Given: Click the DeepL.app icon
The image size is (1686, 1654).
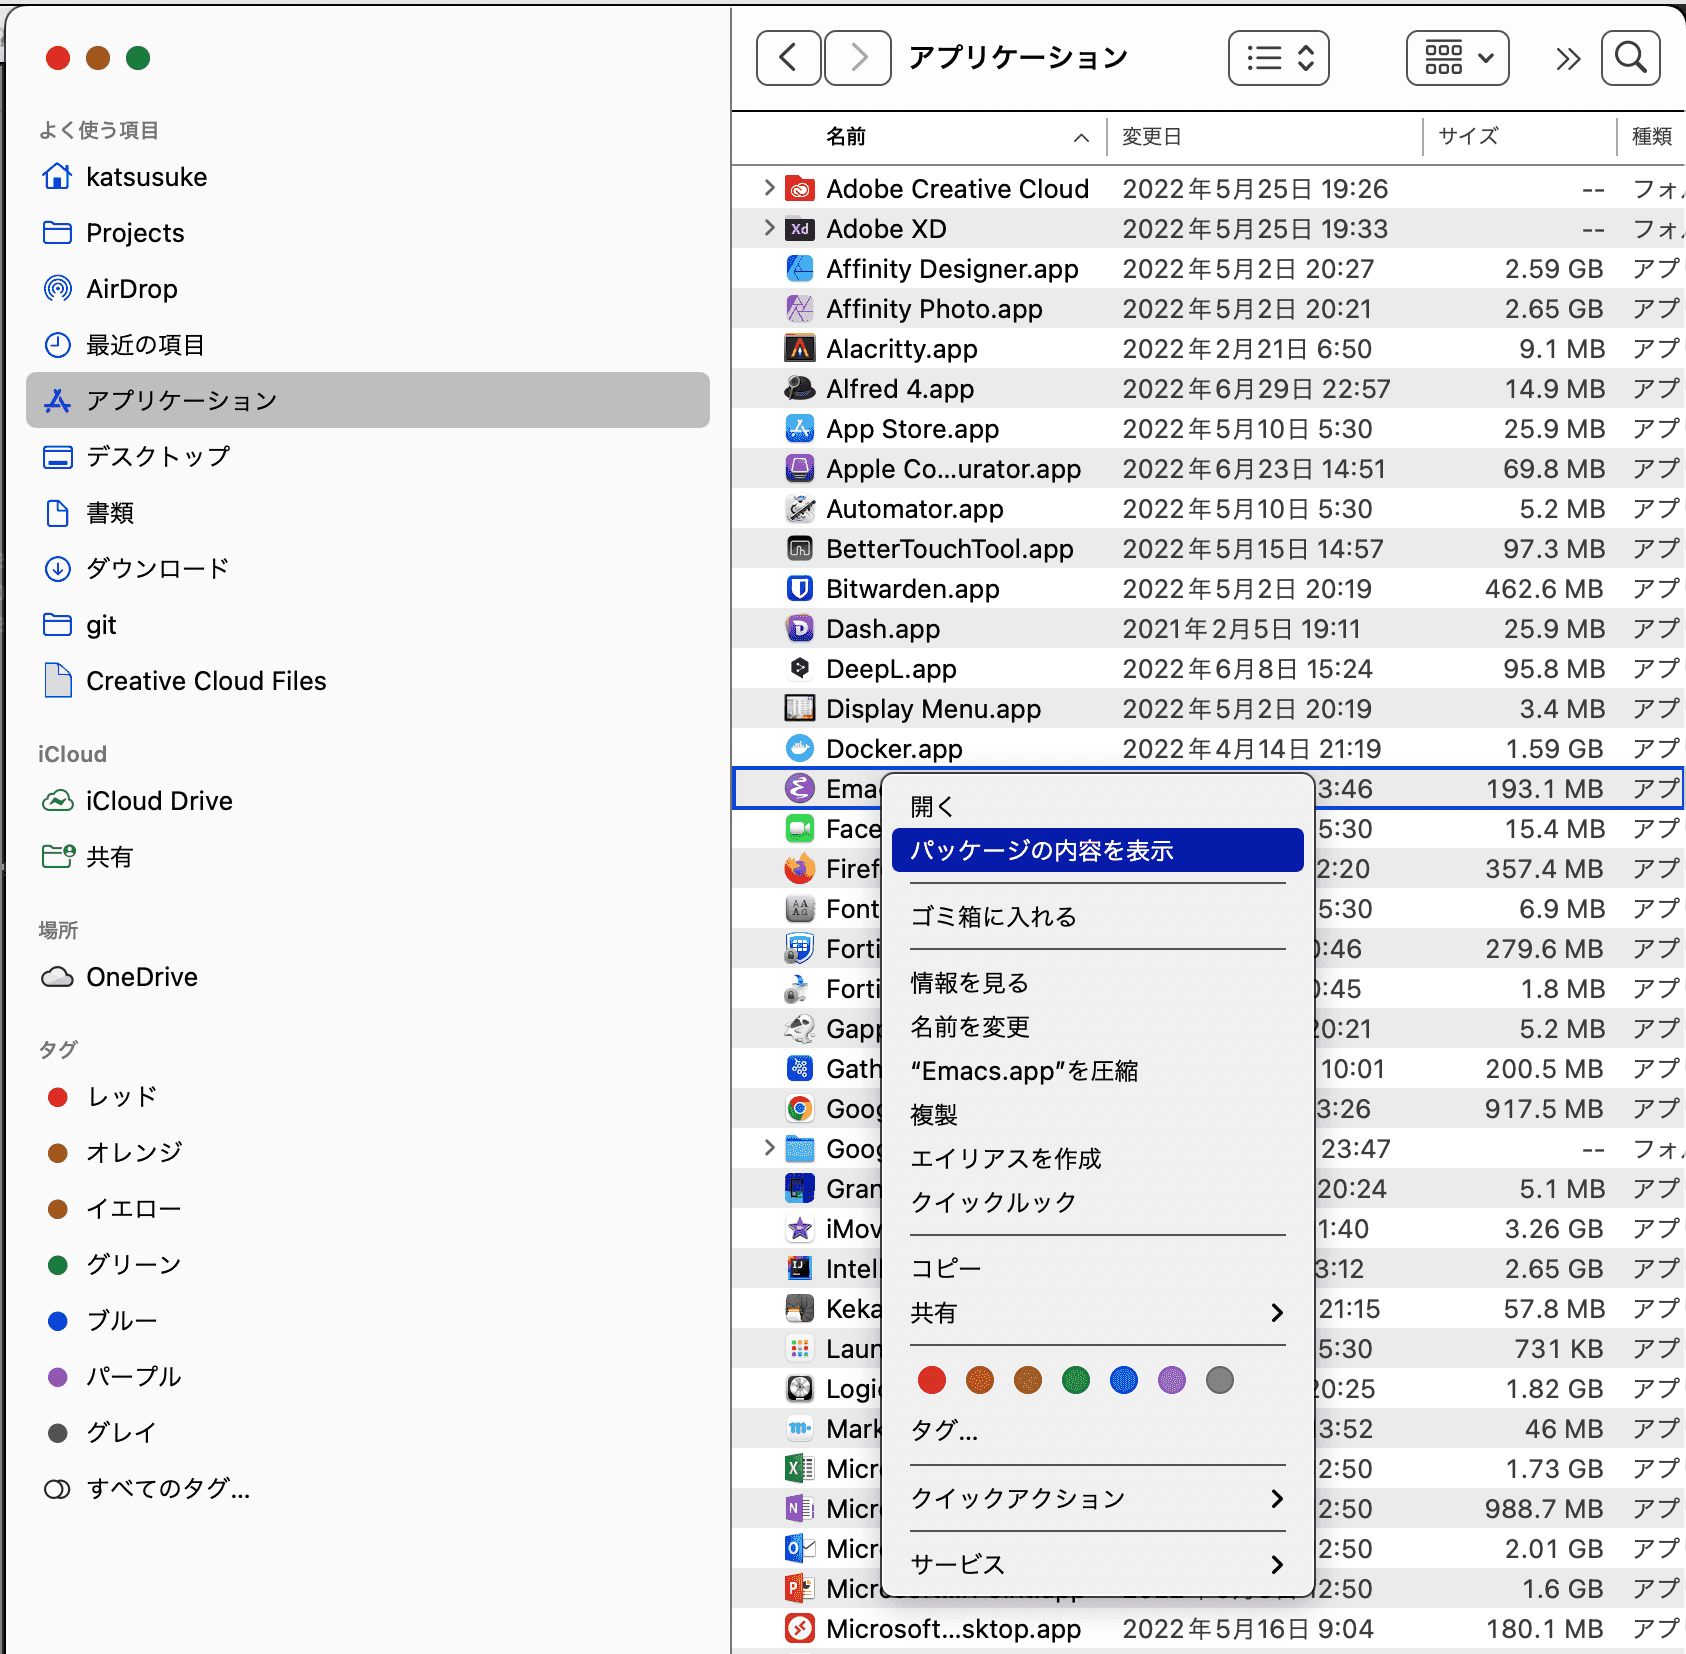Looking at the screenshot, I should pyautogui.click(x=799, y=669).
